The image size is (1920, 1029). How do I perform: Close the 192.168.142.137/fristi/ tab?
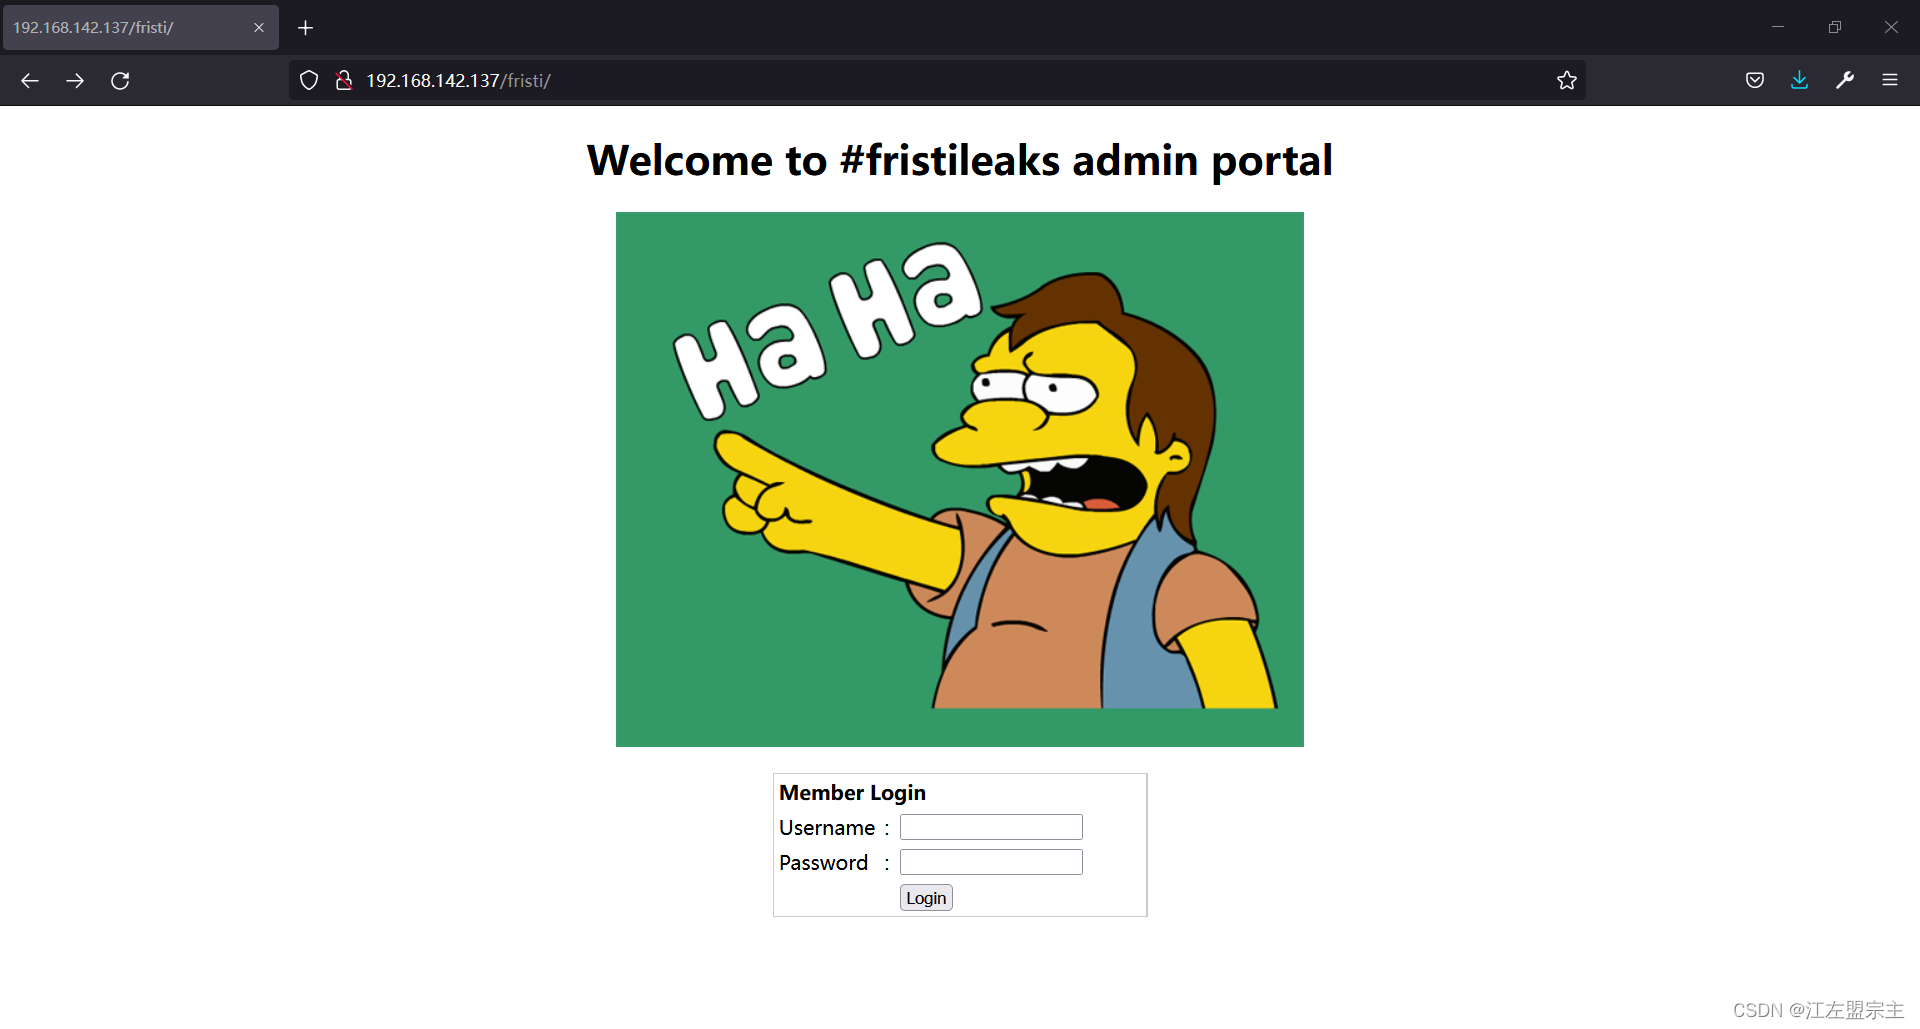(x=259, y=28)
